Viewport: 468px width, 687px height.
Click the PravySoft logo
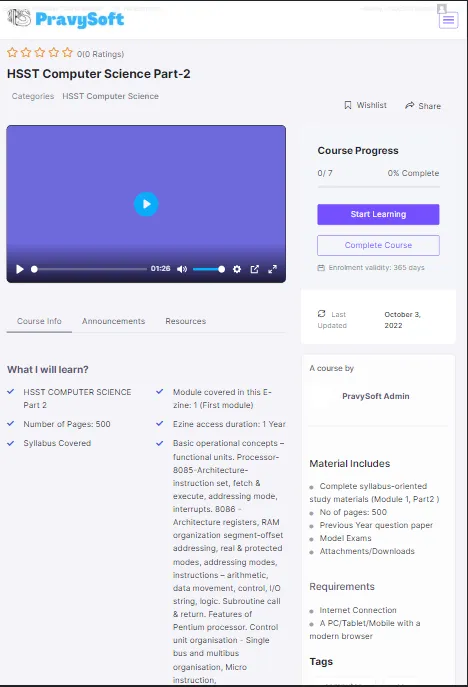[66, 18]
